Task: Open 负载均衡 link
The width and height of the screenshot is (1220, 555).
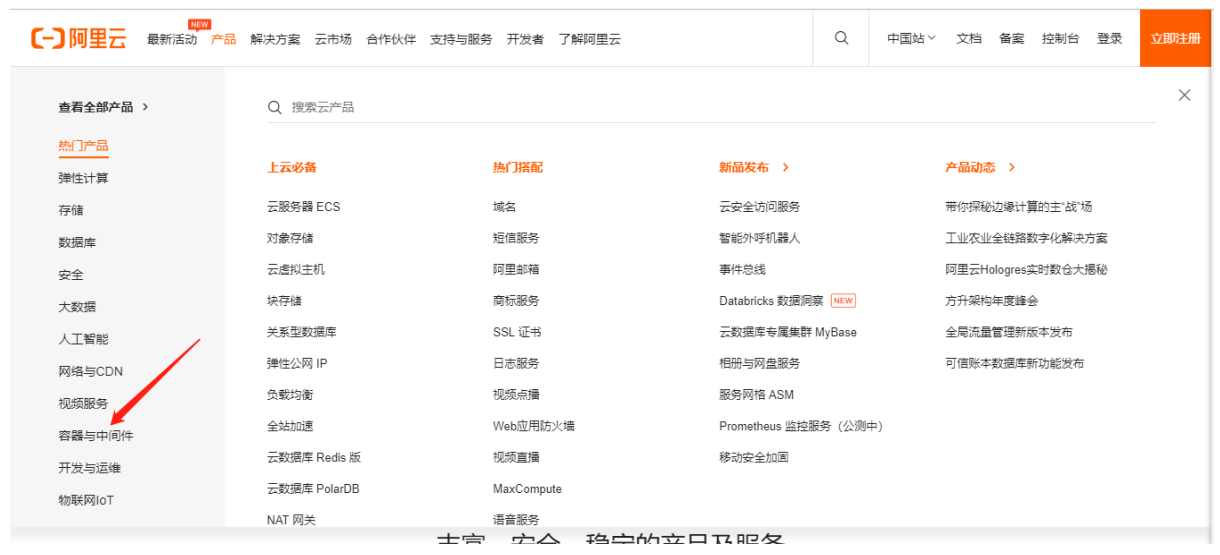Action: click(290, 395)
